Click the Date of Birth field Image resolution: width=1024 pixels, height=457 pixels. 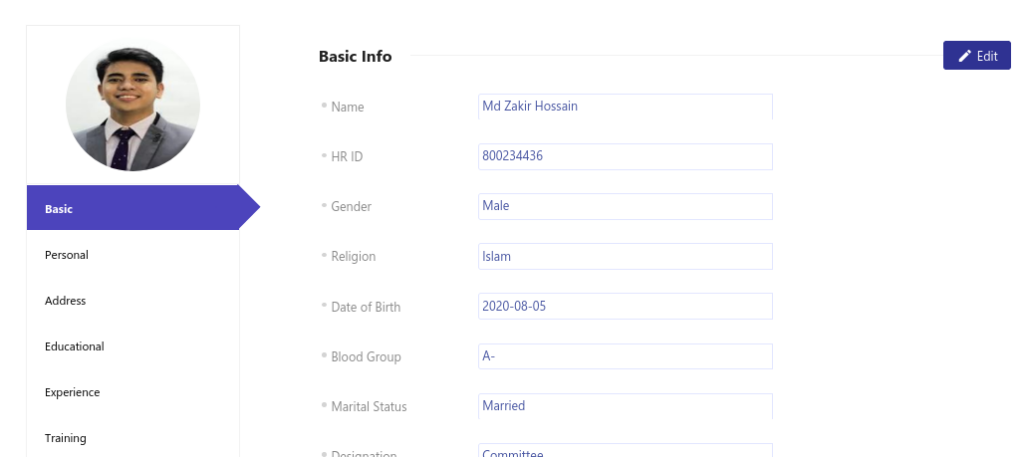click(x=626, y=306)
